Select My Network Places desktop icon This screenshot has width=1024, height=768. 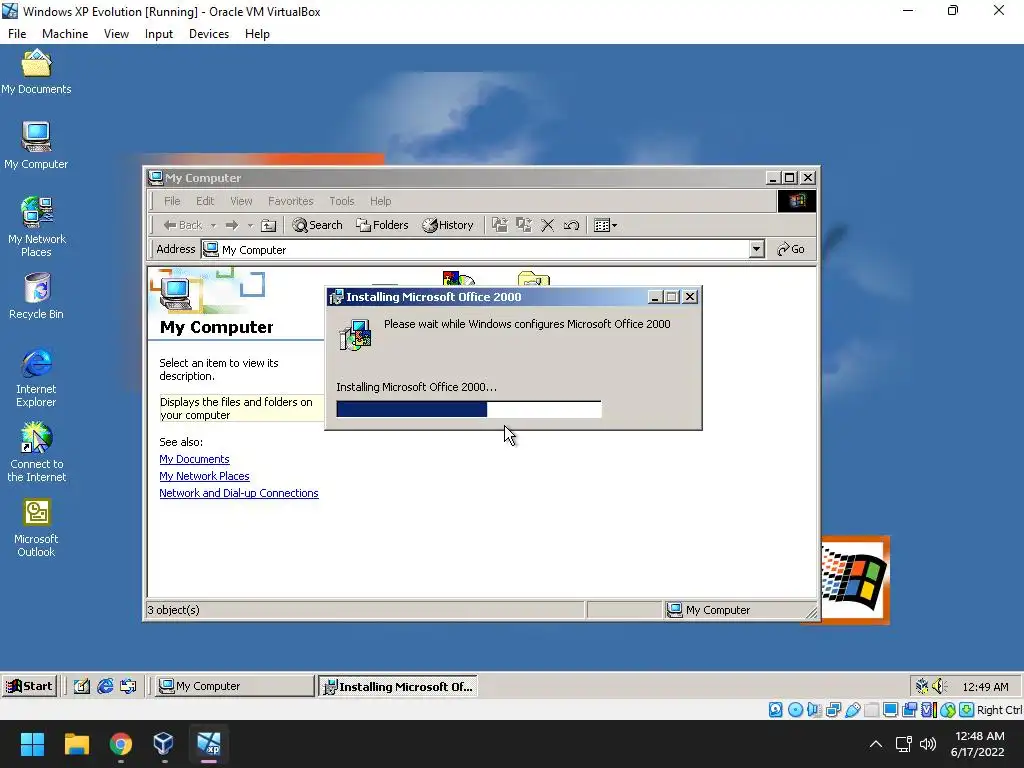[37, 226]
